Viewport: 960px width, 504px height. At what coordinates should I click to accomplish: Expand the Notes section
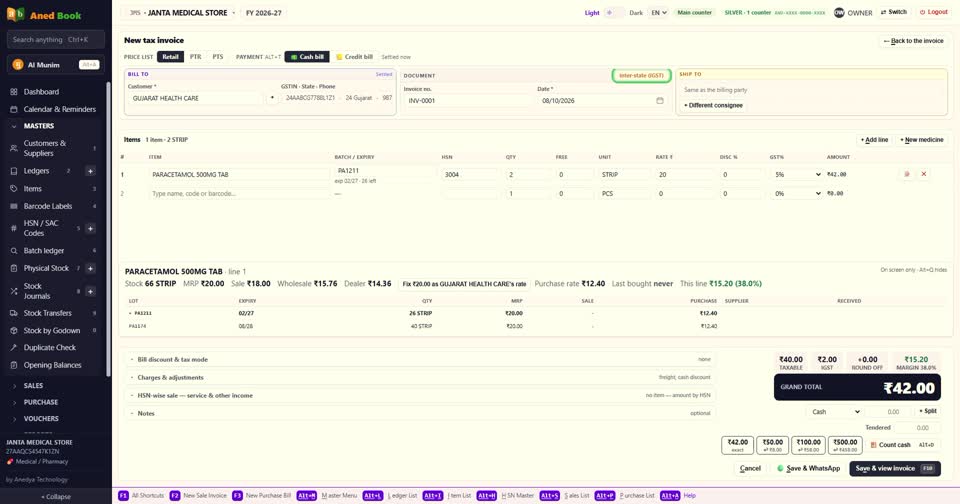coord(420,413)
